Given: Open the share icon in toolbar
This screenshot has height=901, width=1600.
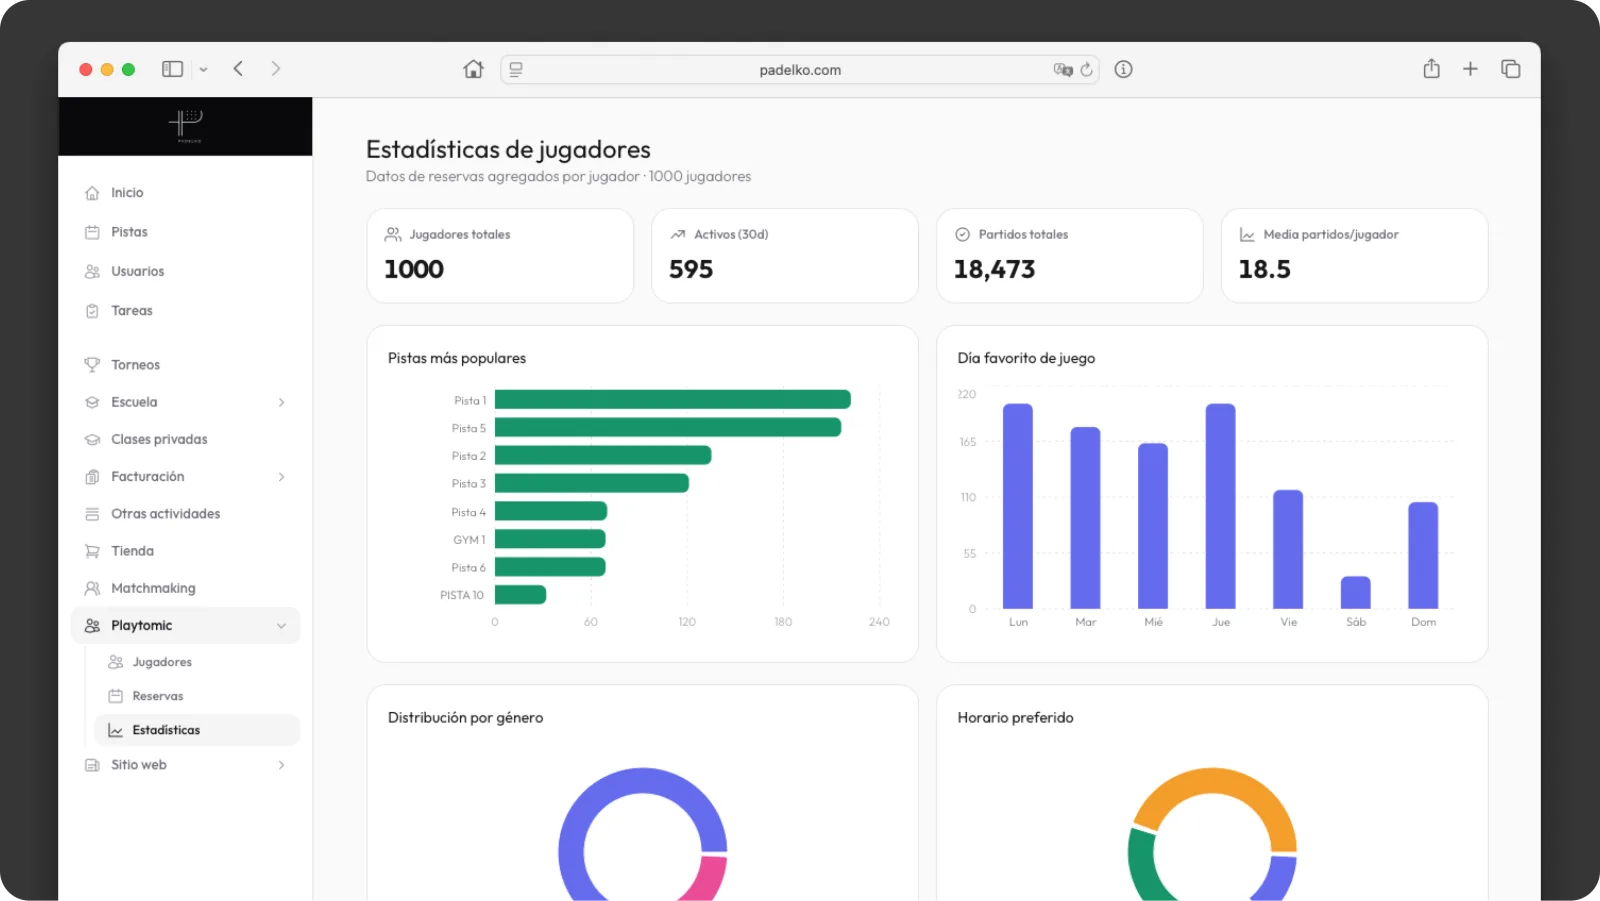Looking at the screenshot, I should (x=1431, y=68).
